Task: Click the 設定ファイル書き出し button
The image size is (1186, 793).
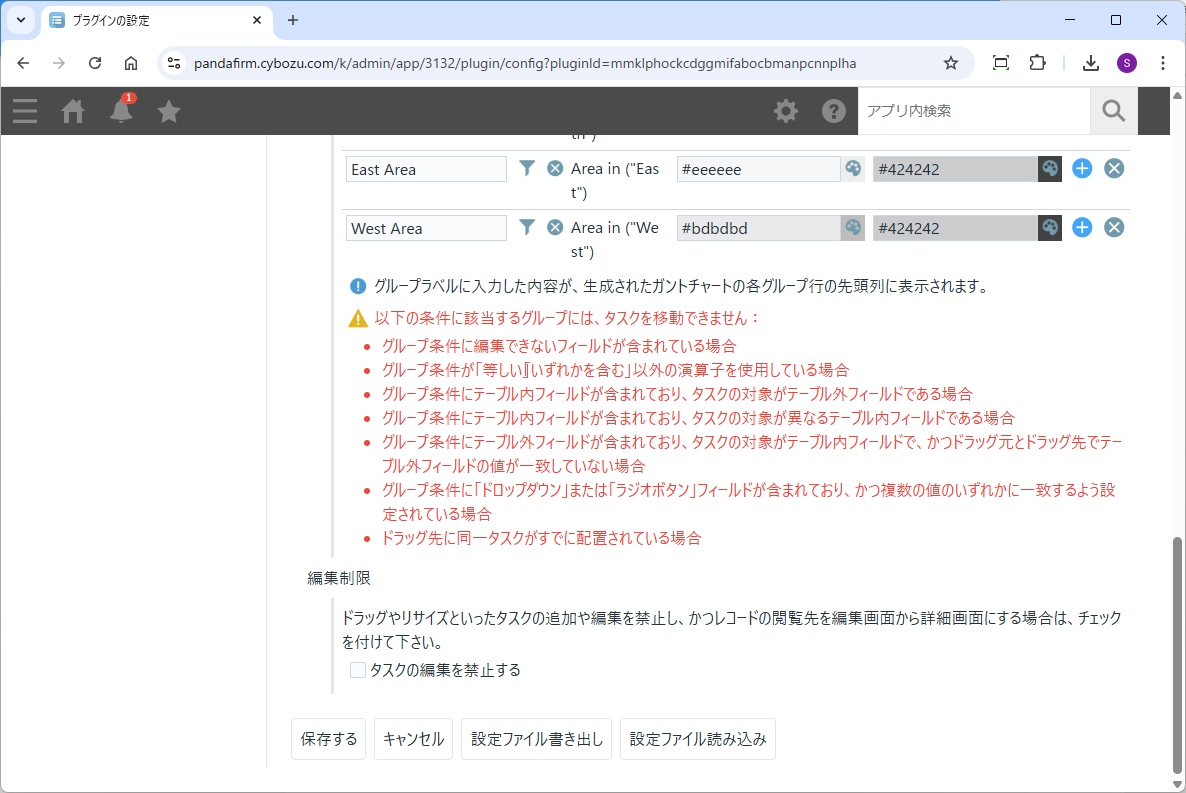Action: pos(537,740)
